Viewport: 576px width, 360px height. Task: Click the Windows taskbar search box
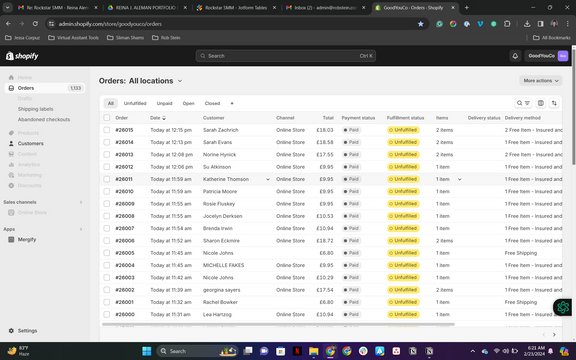198,351
